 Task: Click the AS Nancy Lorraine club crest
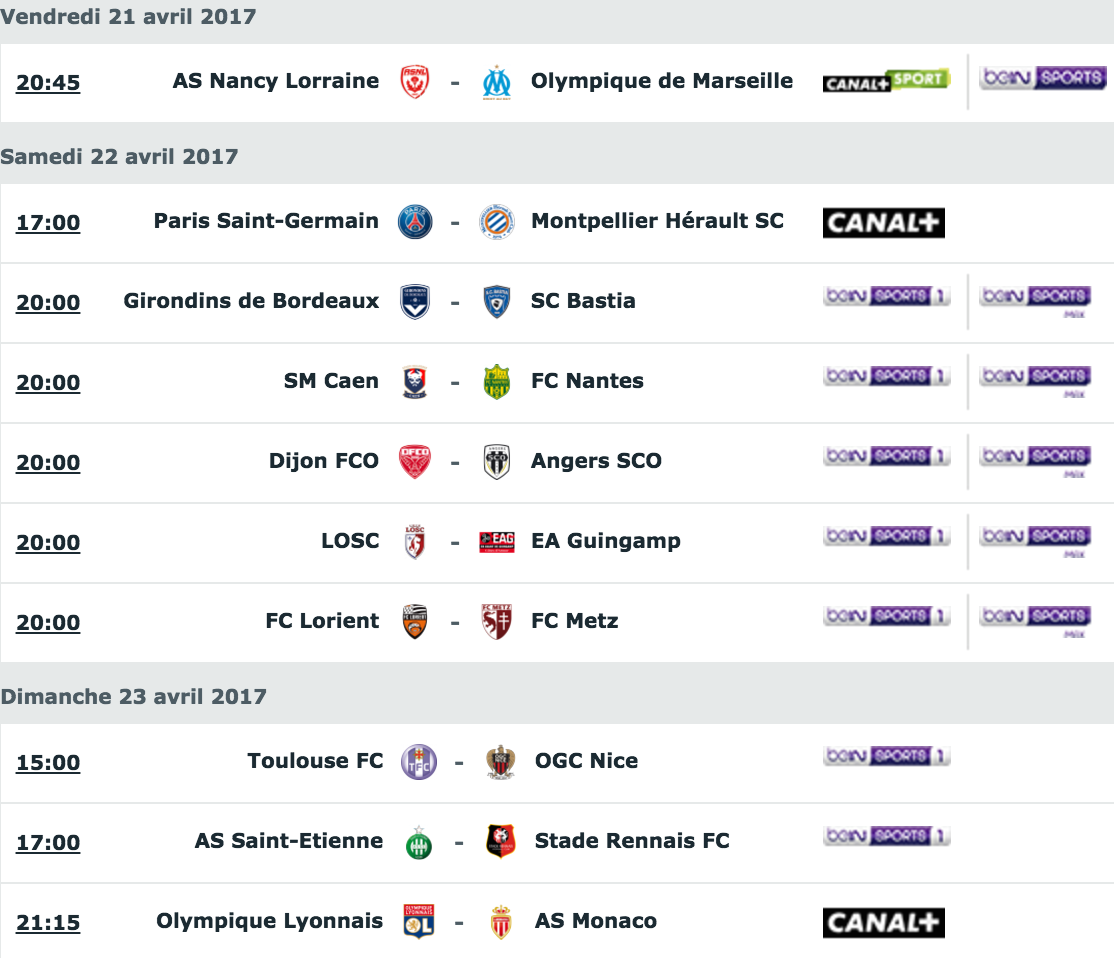click(x=414, y=82)
